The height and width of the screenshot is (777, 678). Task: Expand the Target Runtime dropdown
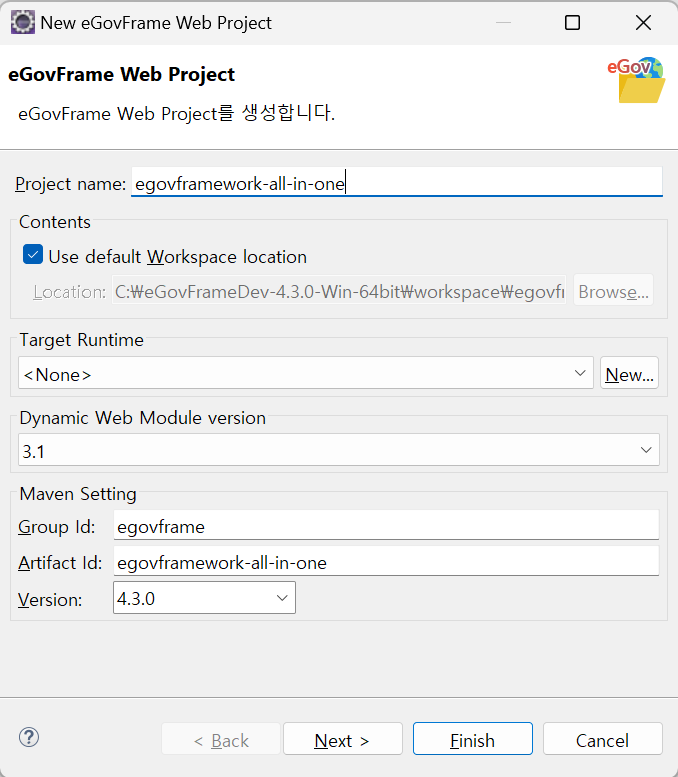point(305,374)
